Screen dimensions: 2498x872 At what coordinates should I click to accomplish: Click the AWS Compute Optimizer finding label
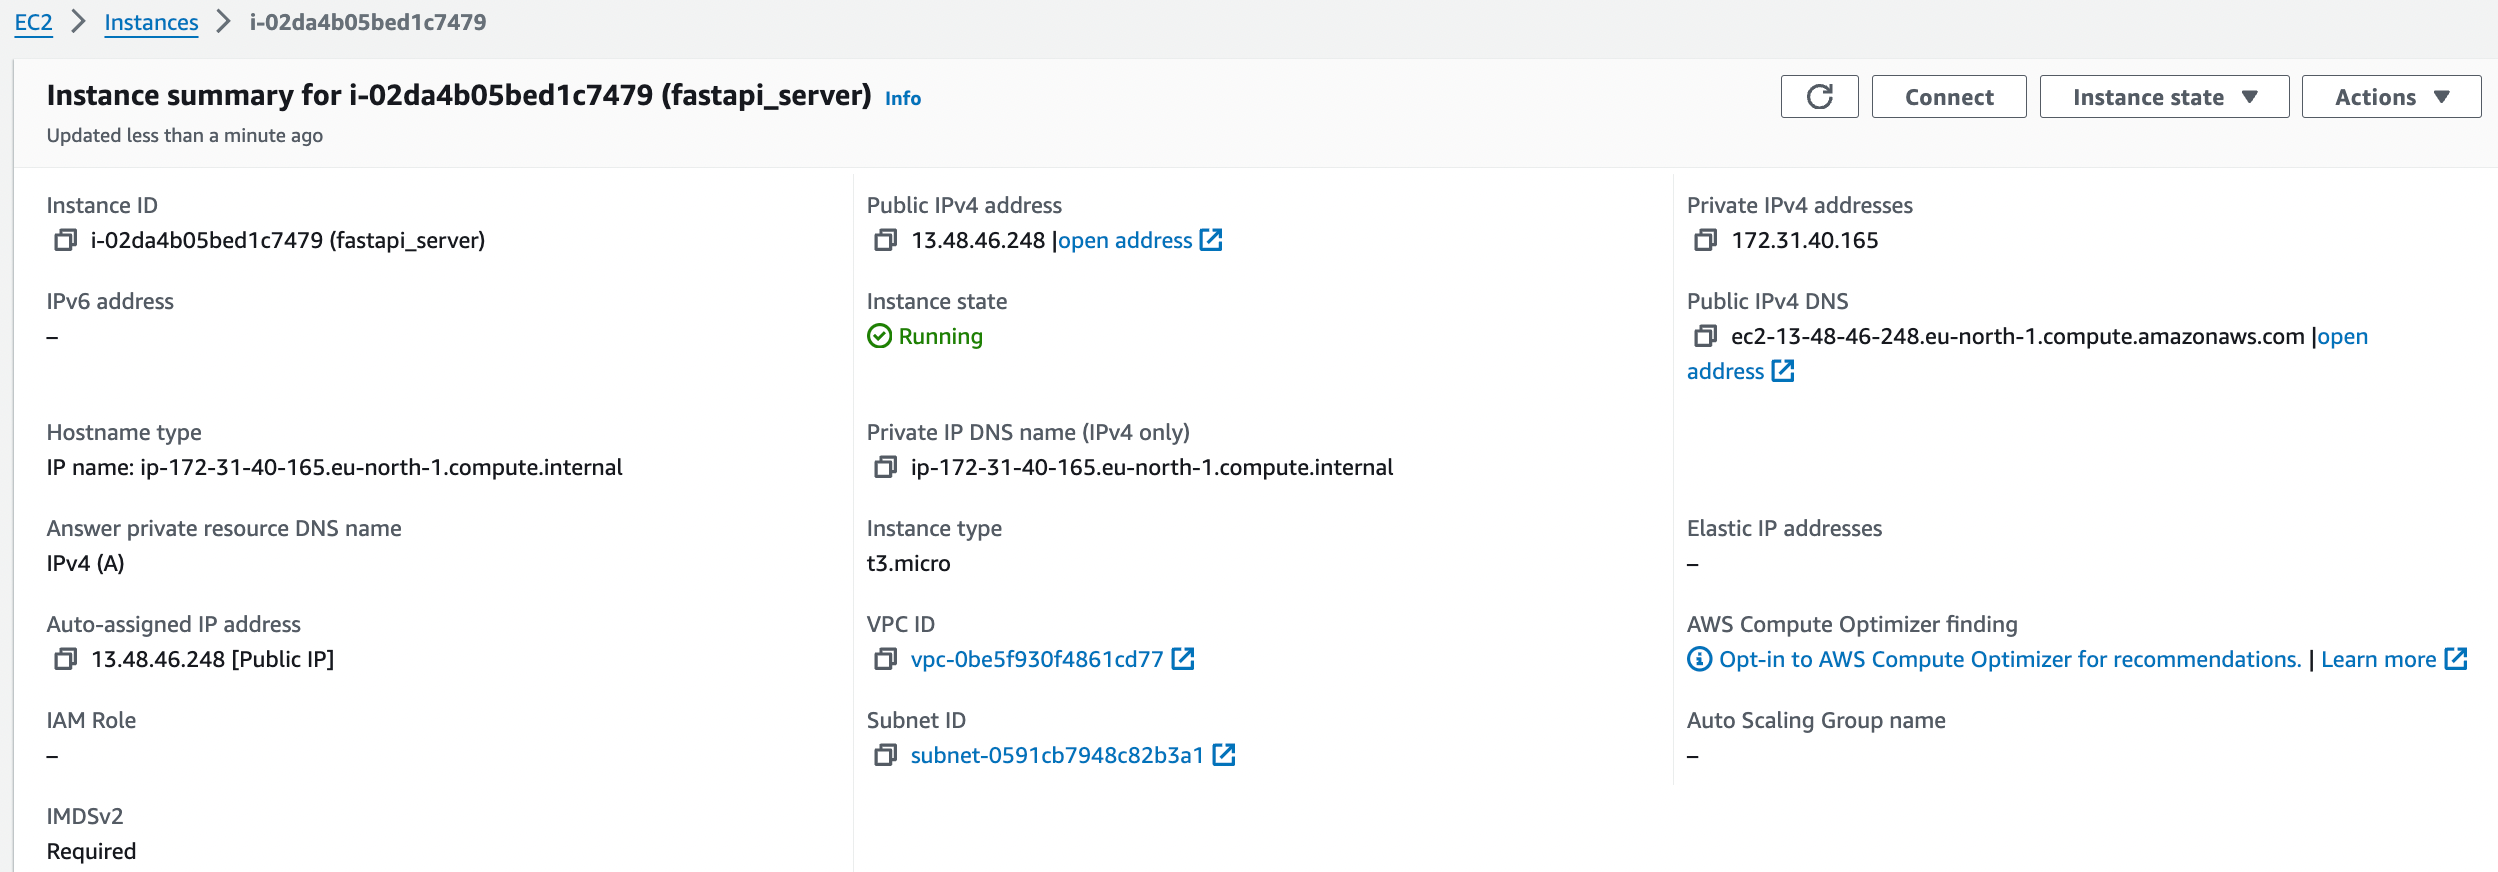pos(1852,624)
